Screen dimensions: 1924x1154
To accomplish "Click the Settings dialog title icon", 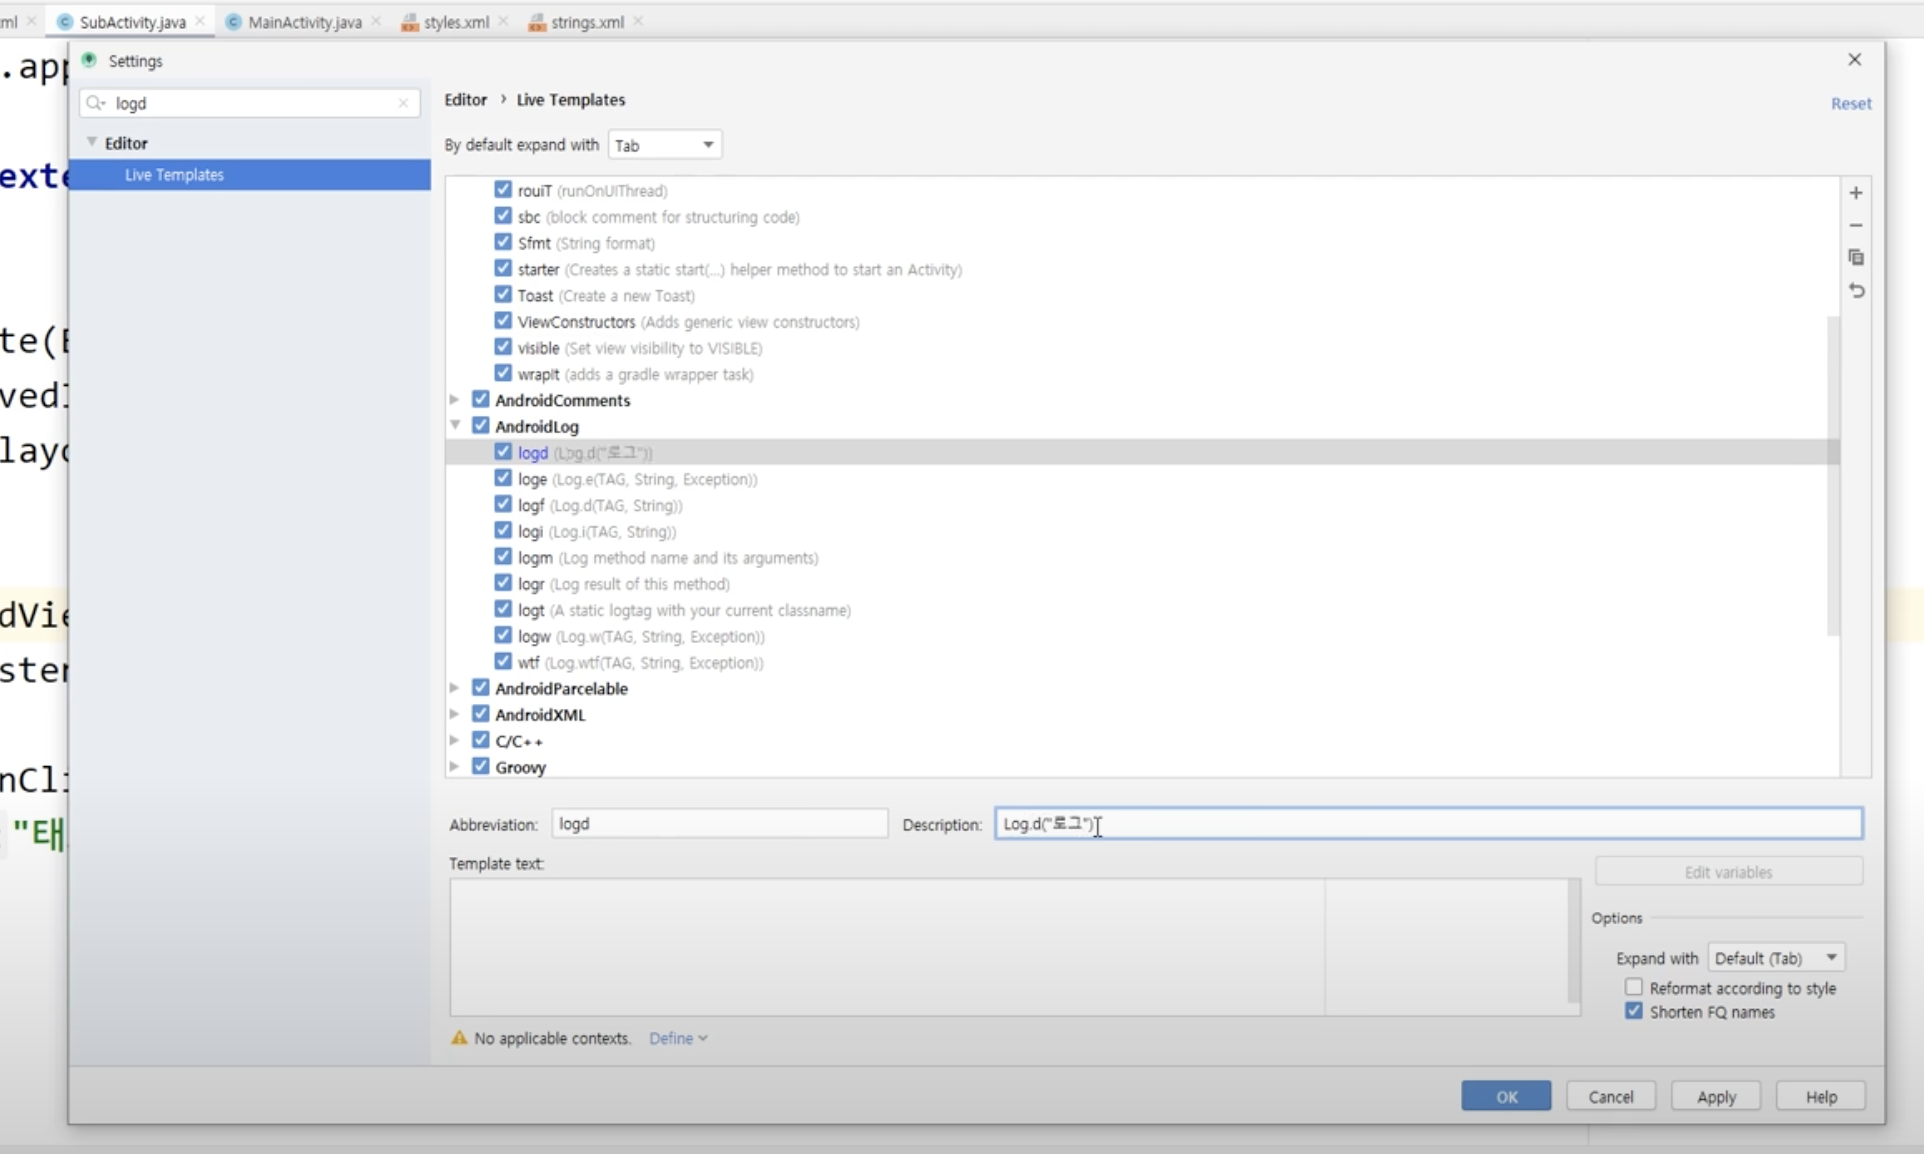I will (x=89, y=60).
